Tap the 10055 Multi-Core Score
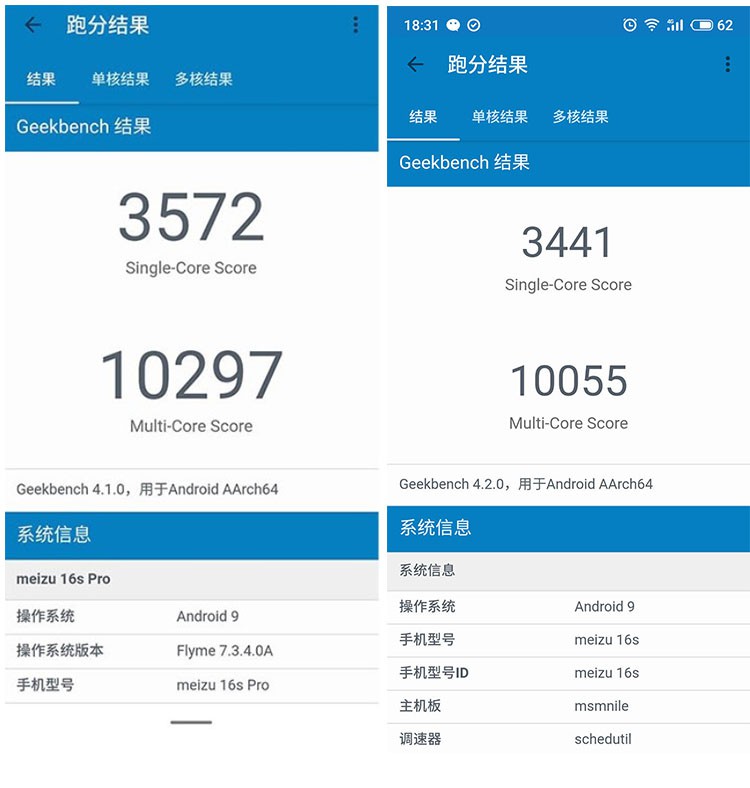This screenshot has height=788, width=750. [569, 381]
